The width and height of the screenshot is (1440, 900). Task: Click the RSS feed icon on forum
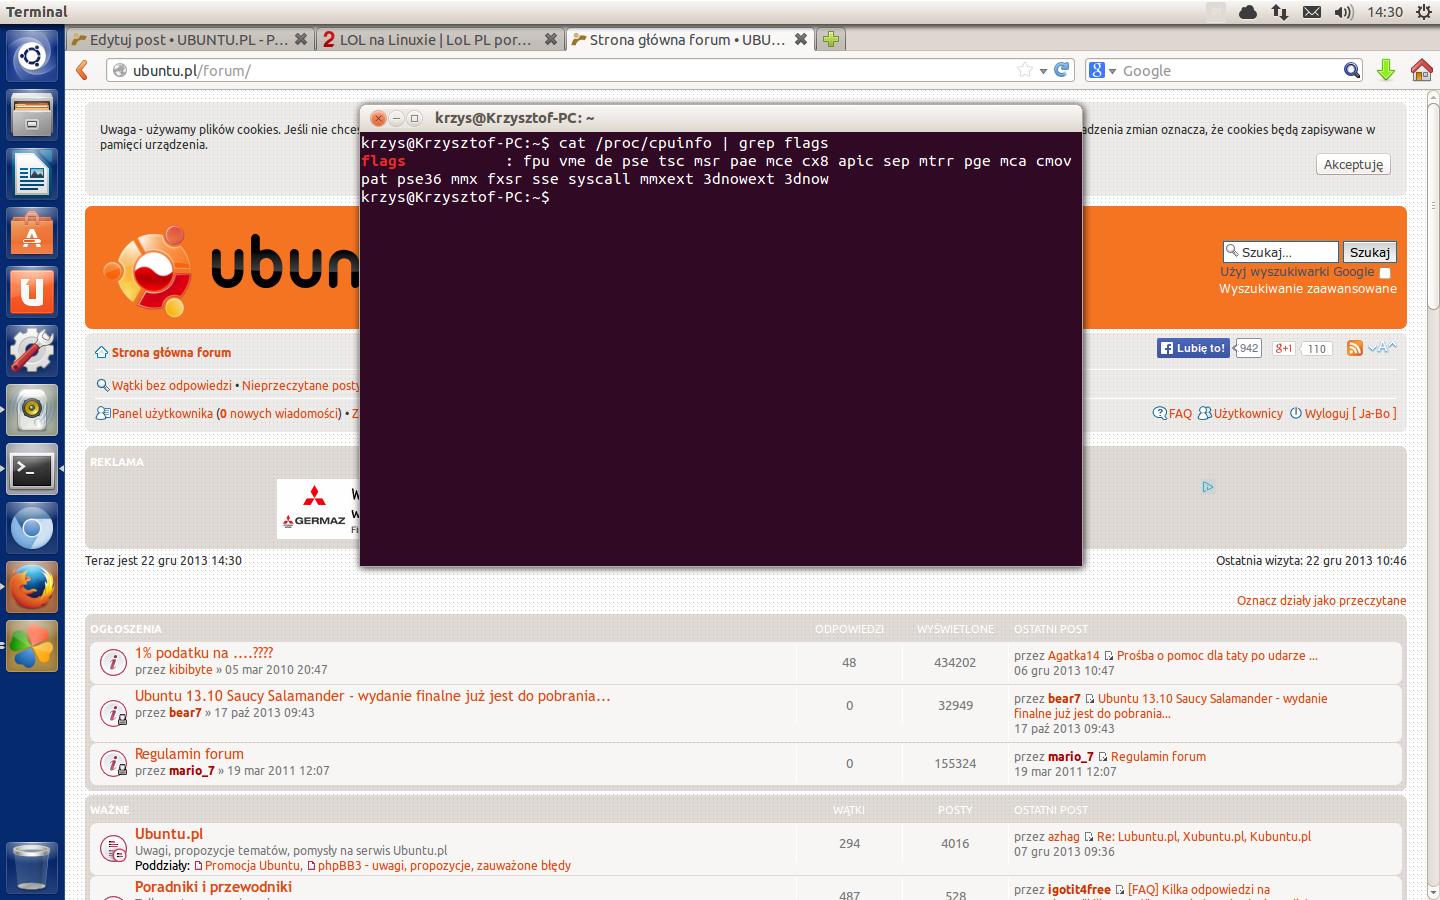coord(1355,348)
